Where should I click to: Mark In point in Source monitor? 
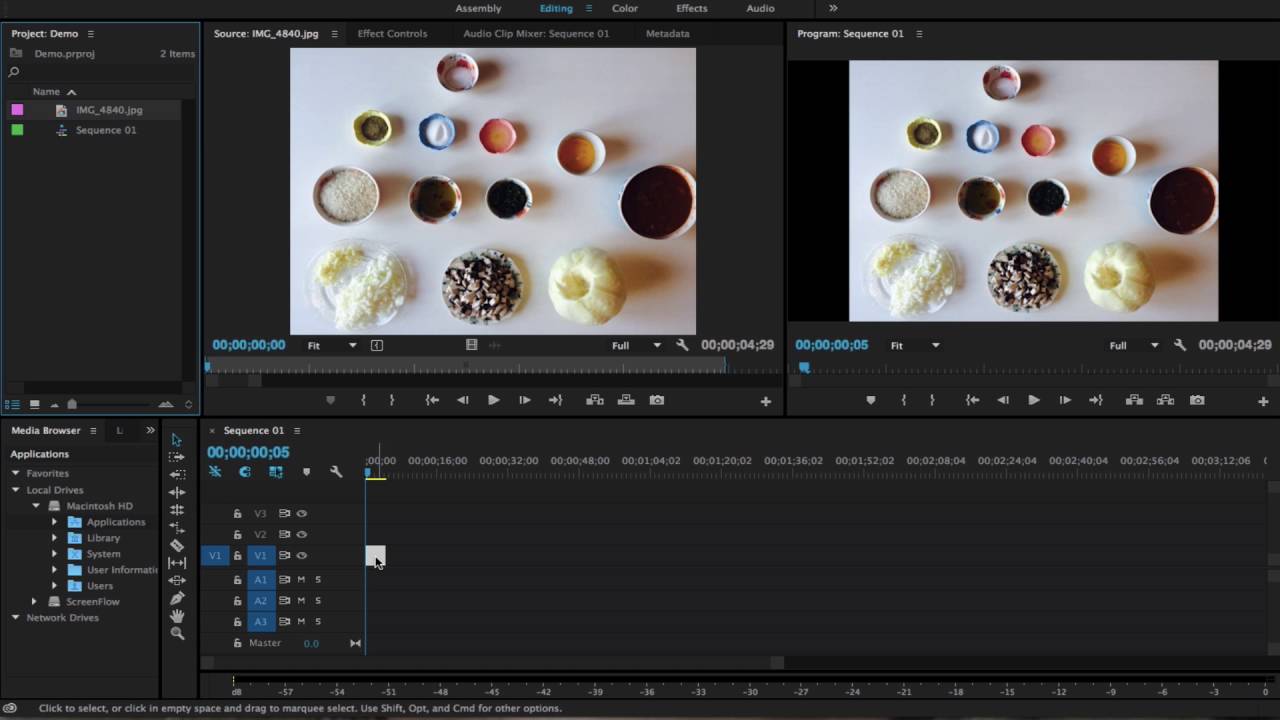click(x=363, y=400)
